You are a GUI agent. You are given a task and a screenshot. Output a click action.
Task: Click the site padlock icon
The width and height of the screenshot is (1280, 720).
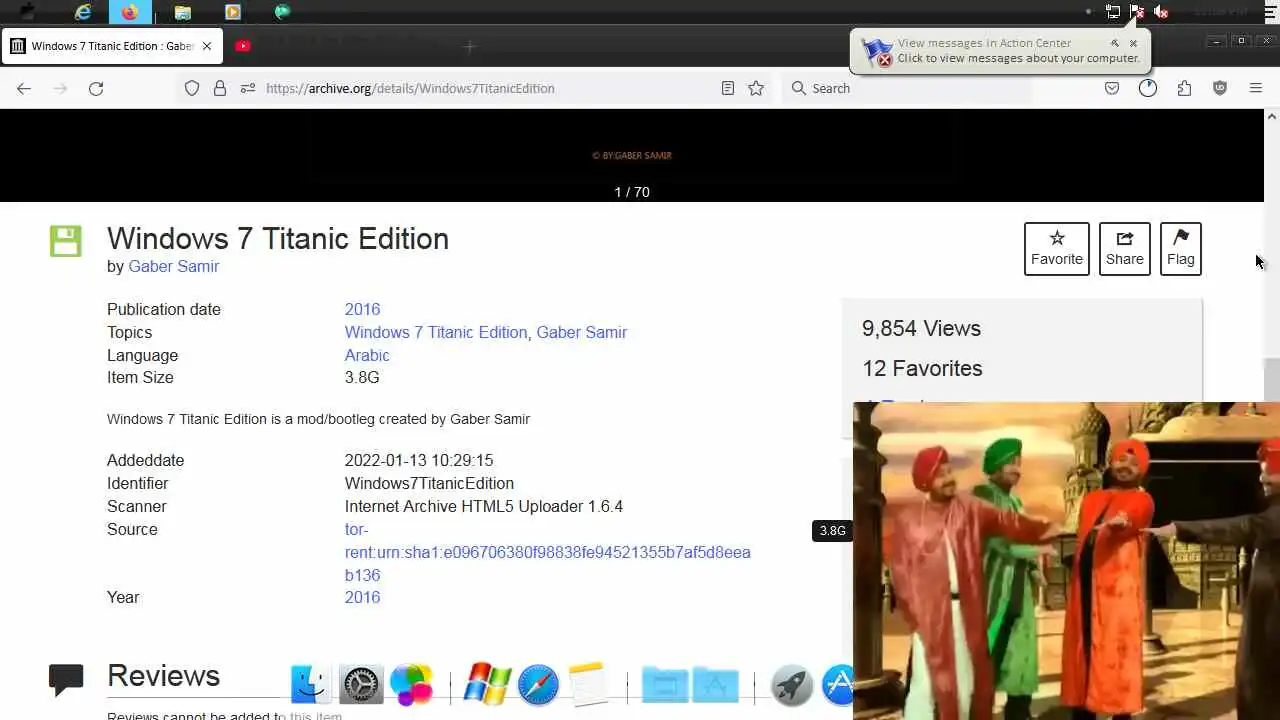coord(220,88)
